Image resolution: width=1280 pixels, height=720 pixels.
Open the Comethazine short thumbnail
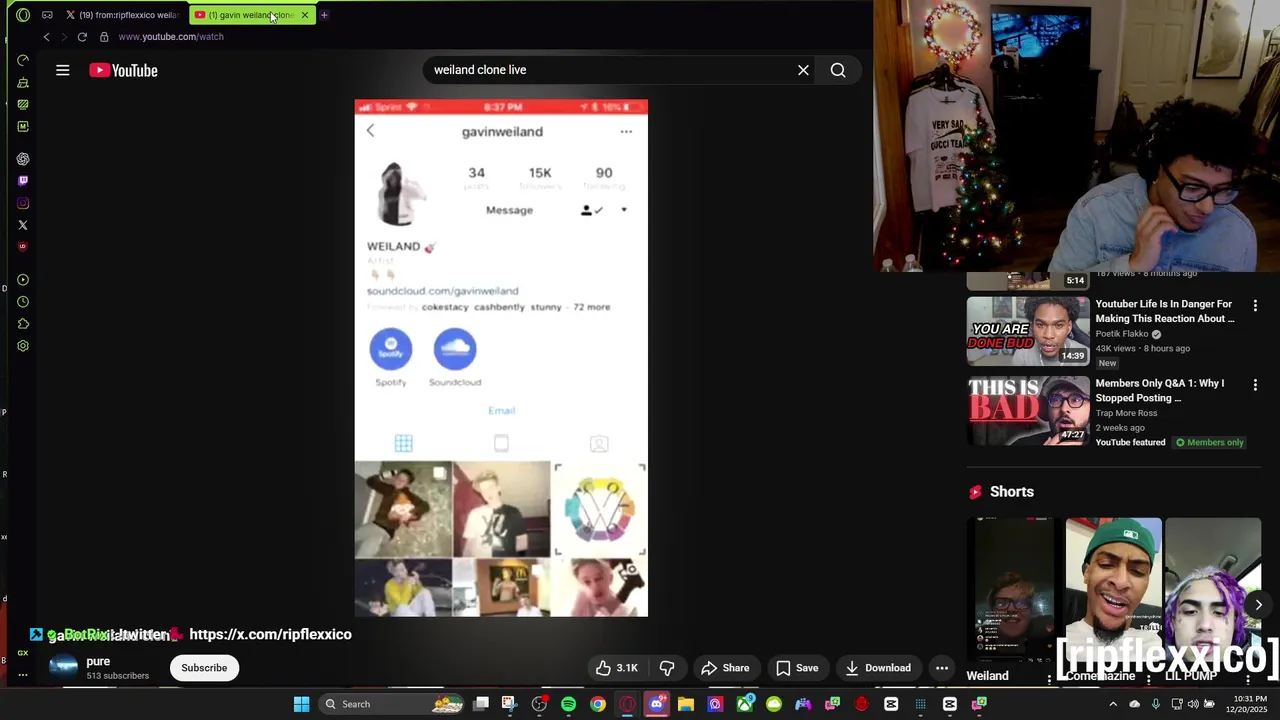tap(1113, 590)
